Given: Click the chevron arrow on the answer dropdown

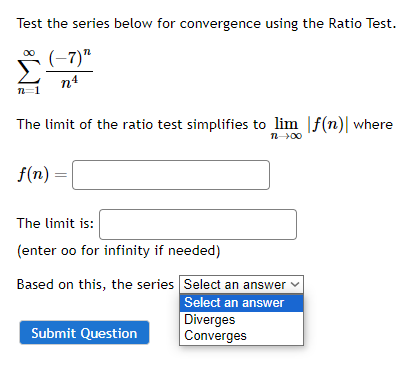Looking at the screenshot, I should click(x=295, y=284).
